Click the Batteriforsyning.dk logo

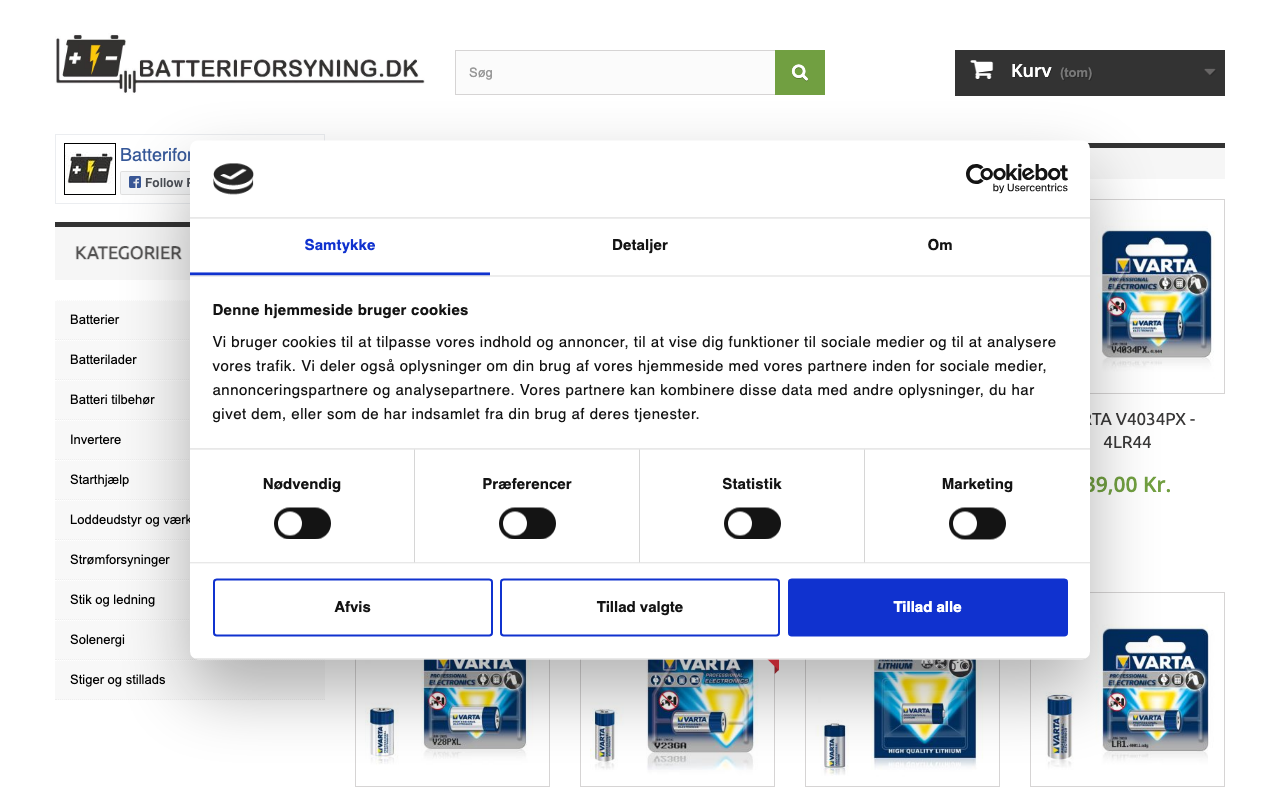pyautogui.click(x=240, y=64)
